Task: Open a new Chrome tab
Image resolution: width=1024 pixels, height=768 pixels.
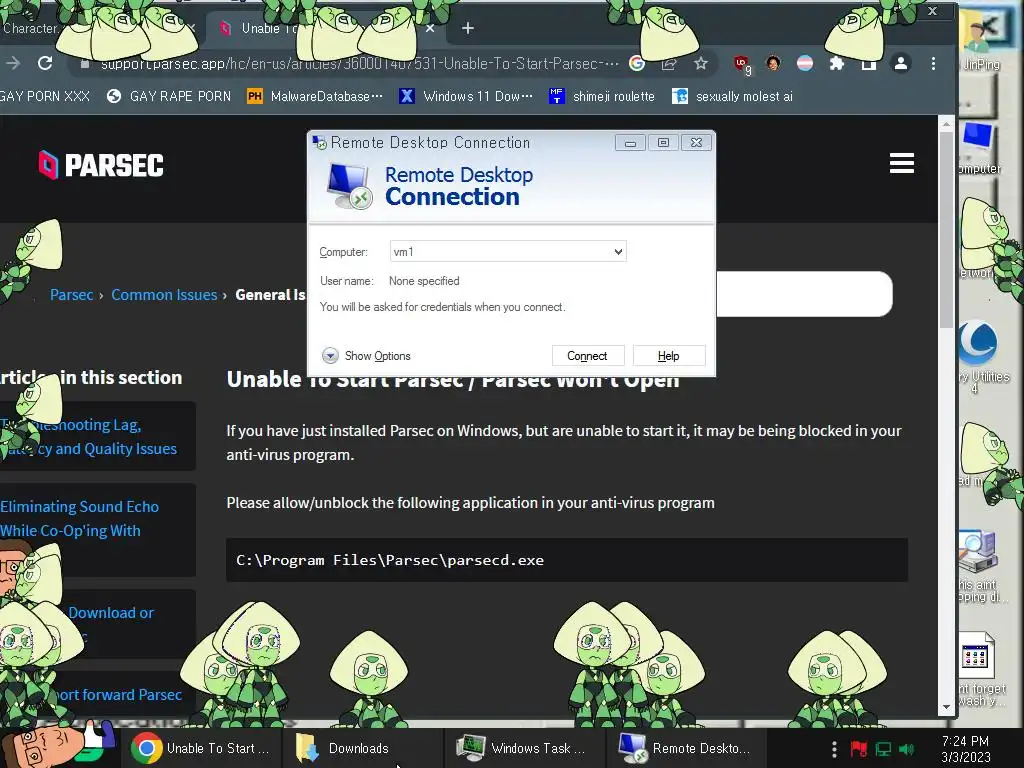Action: coord(468,28)
